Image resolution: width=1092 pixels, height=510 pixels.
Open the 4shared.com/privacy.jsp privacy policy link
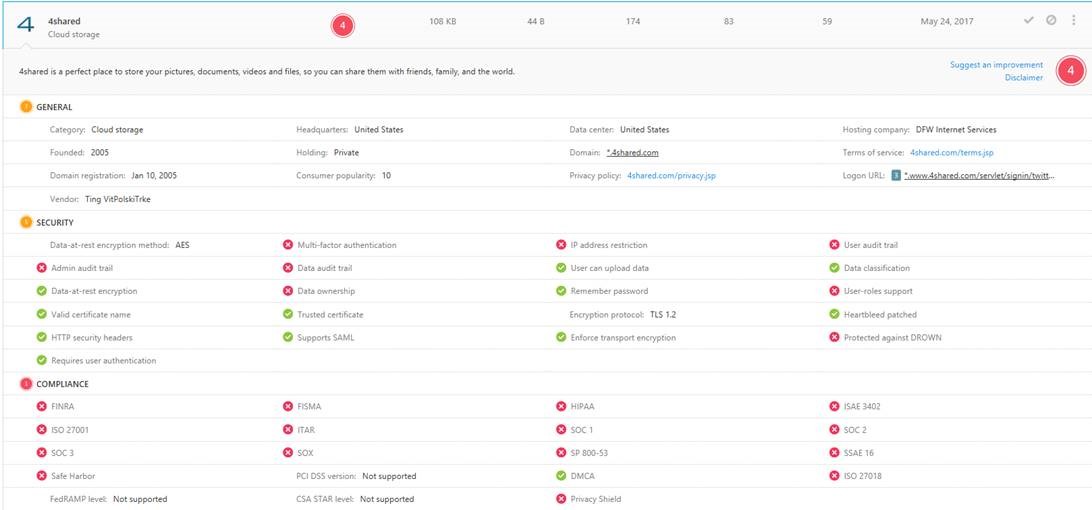pyautogui.click(x=671, y=176)
